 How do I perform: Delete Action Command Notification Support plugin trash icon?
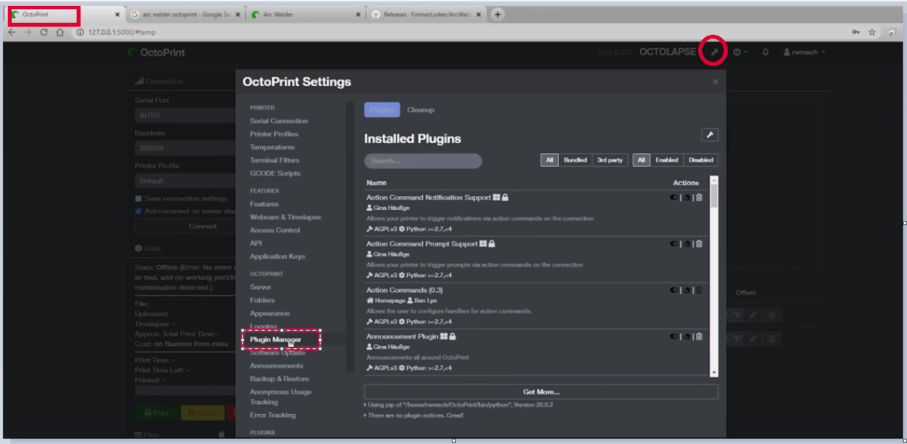[x=699, y=197]
